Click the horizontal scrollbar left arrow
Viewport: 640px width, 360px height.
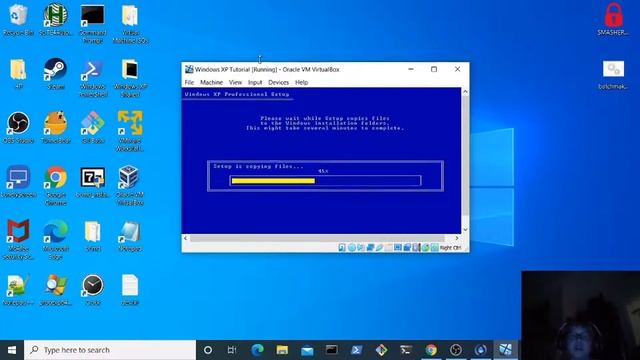[x=186, y=238]
